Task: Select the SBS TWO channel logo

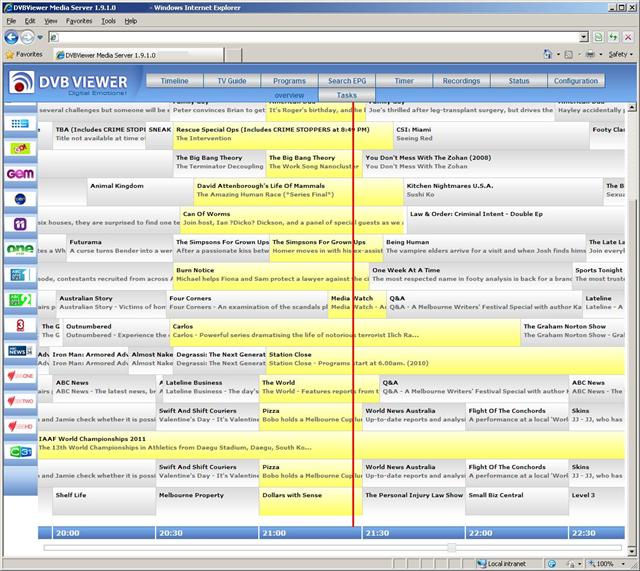Action: (x=20, y=401)
